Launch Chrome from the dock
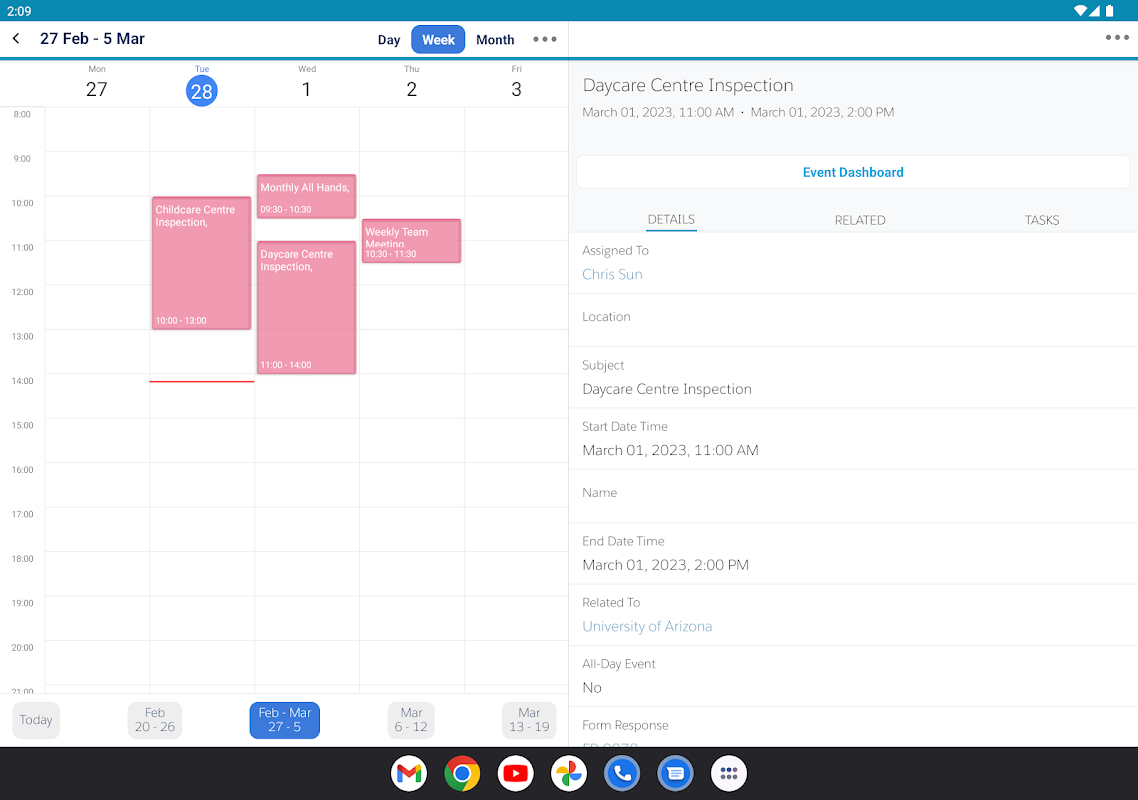Viewport: 1138px width, 800px height. coord(462,773)
